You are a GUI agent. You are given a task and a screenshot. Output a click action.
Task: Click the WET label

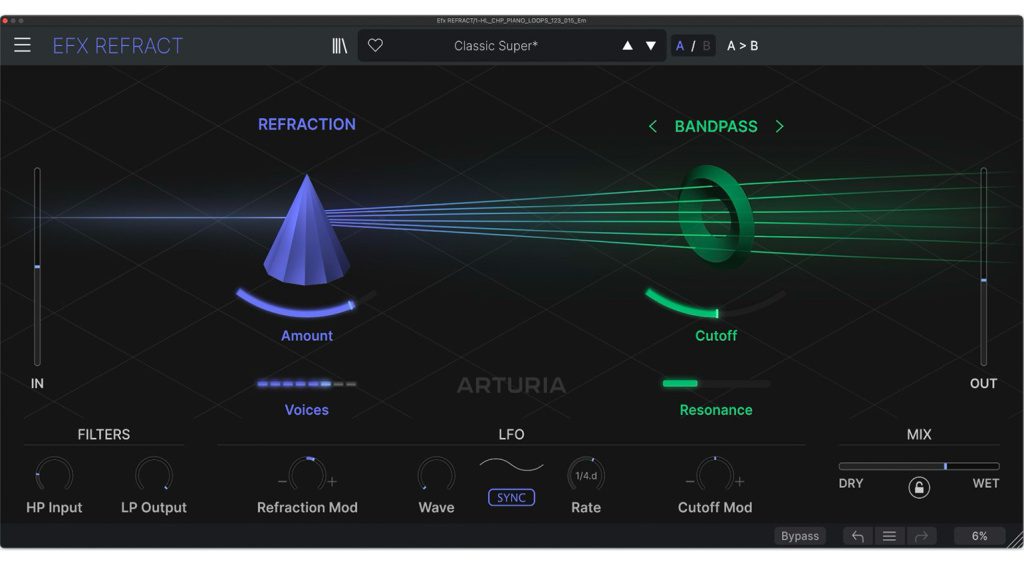tap(985, 484)
